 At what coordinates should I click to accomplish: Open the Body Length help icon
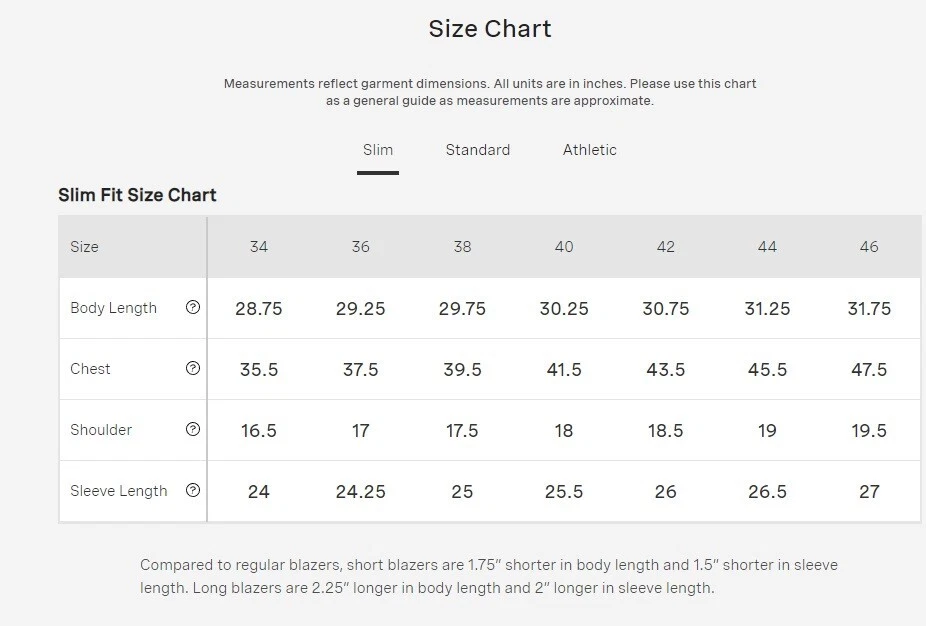[193, 307]
